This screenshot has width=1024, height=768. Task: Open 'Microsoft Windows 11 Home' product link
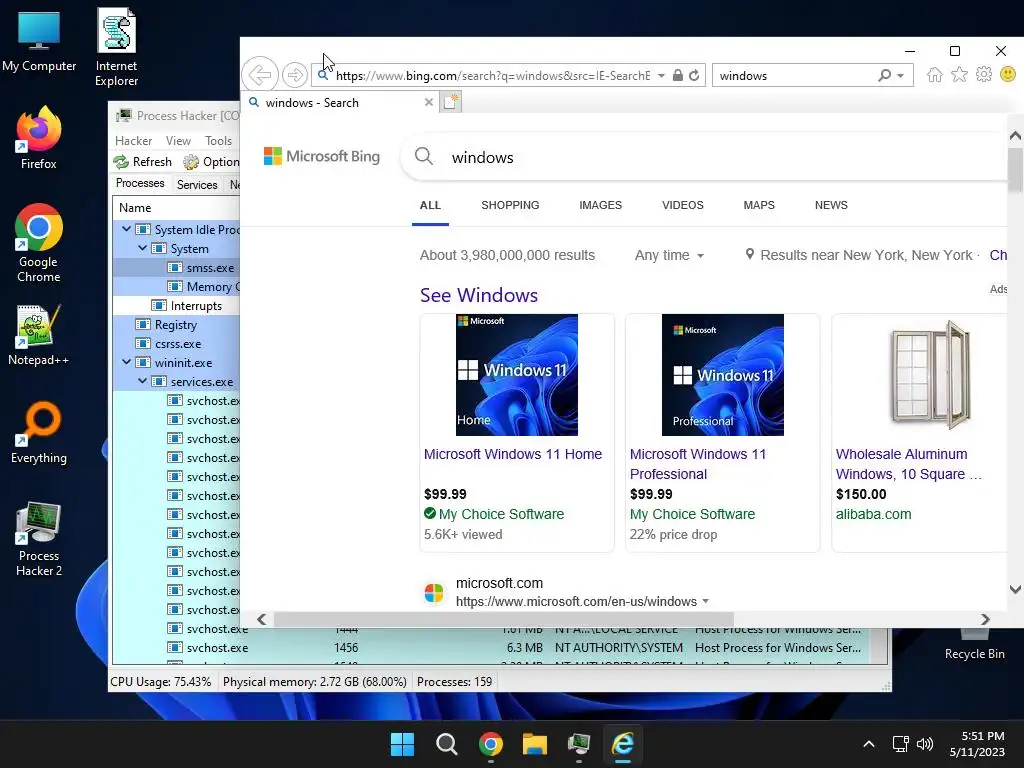tap(513, 454)
